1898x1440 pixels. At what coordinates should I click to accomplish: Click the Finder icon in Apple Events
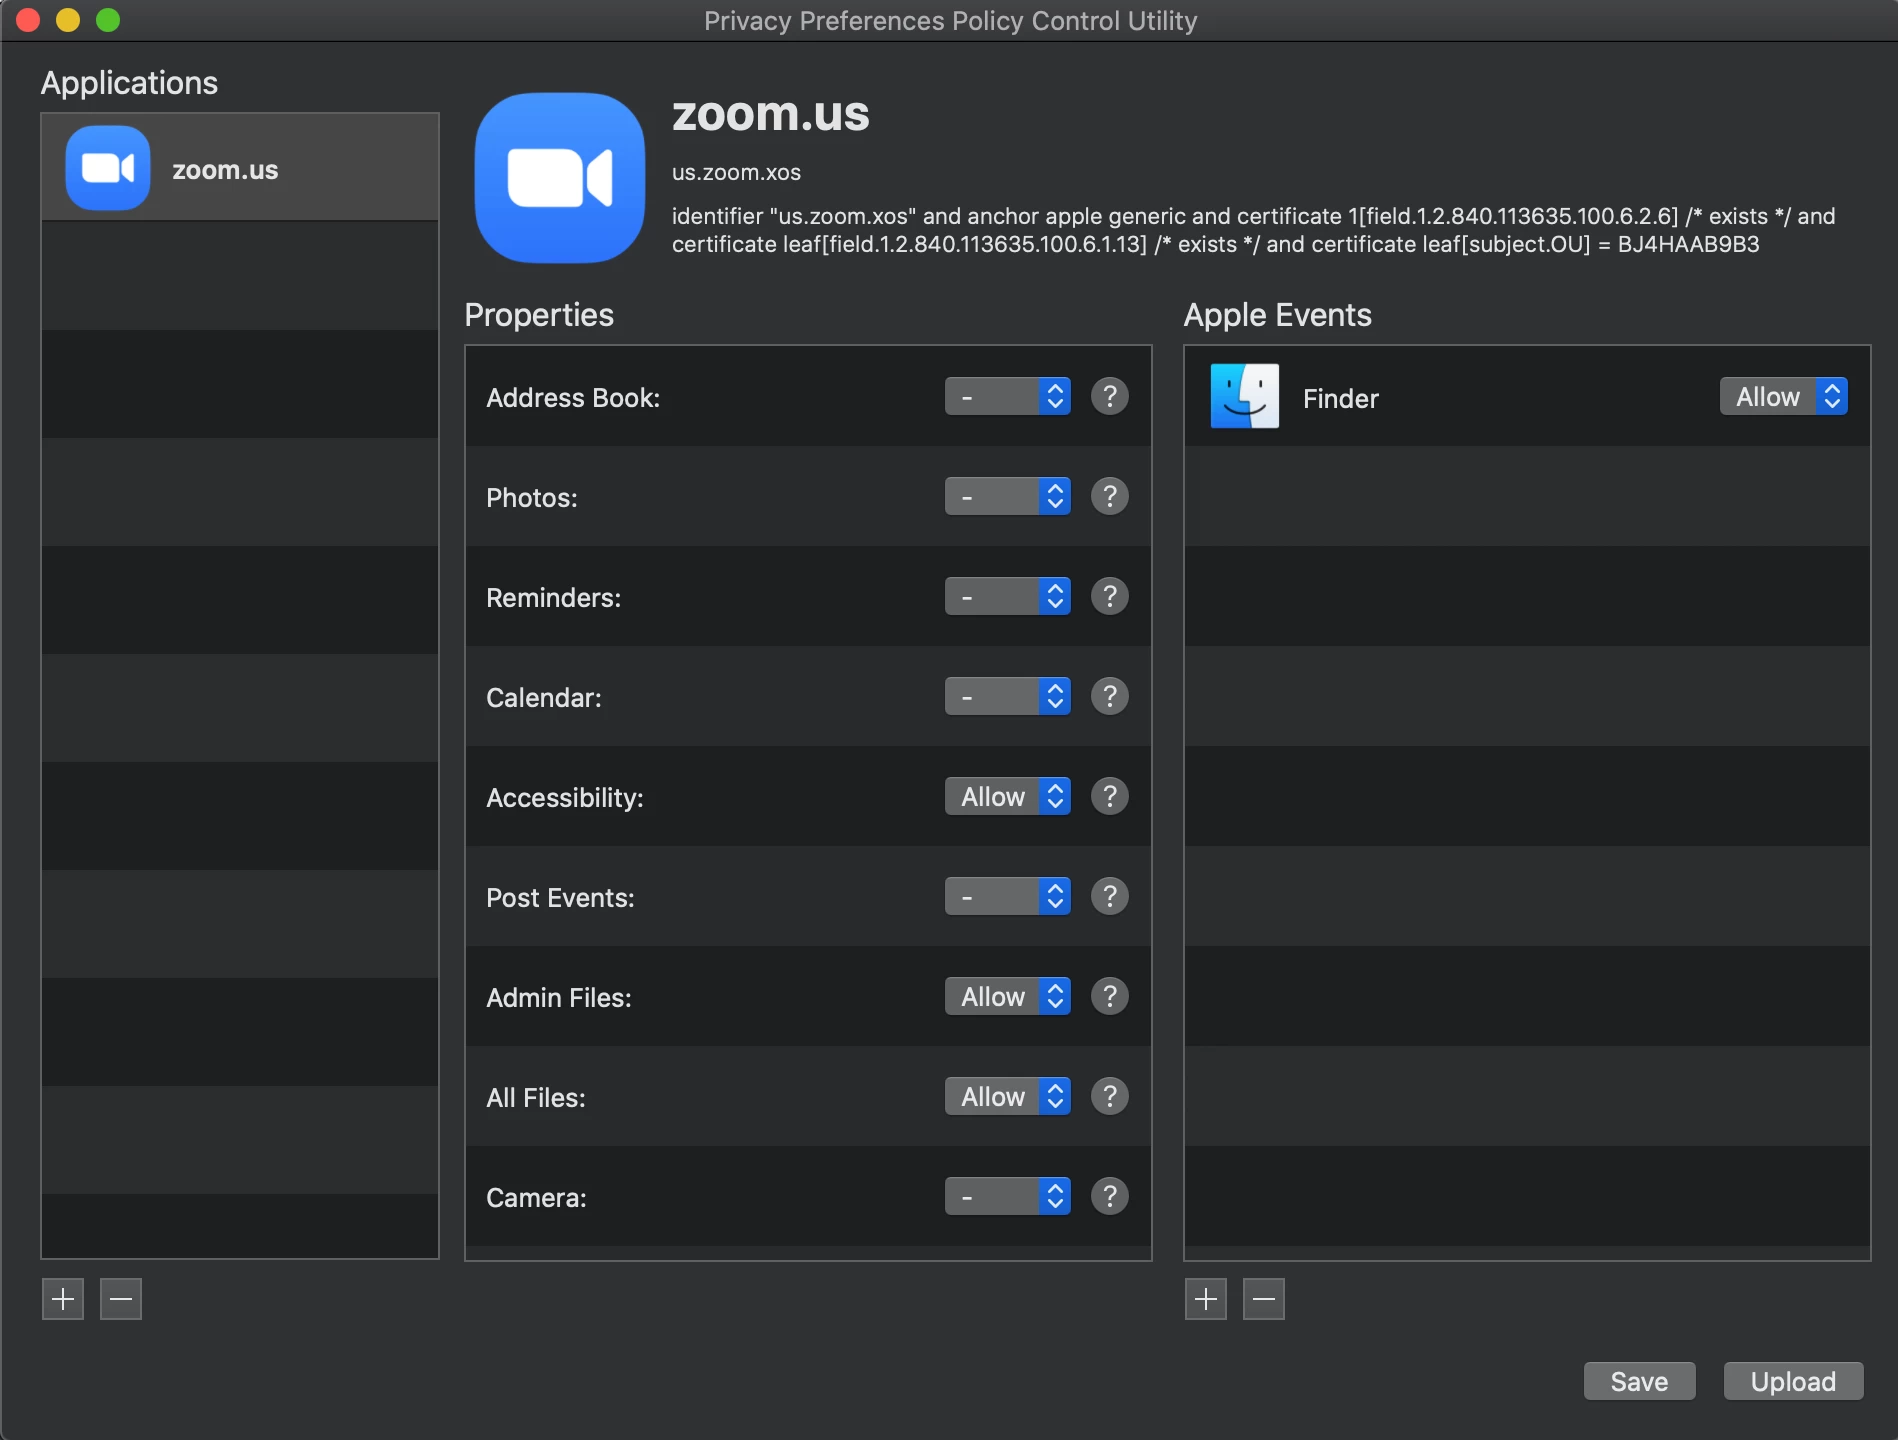coord(1244,397)
